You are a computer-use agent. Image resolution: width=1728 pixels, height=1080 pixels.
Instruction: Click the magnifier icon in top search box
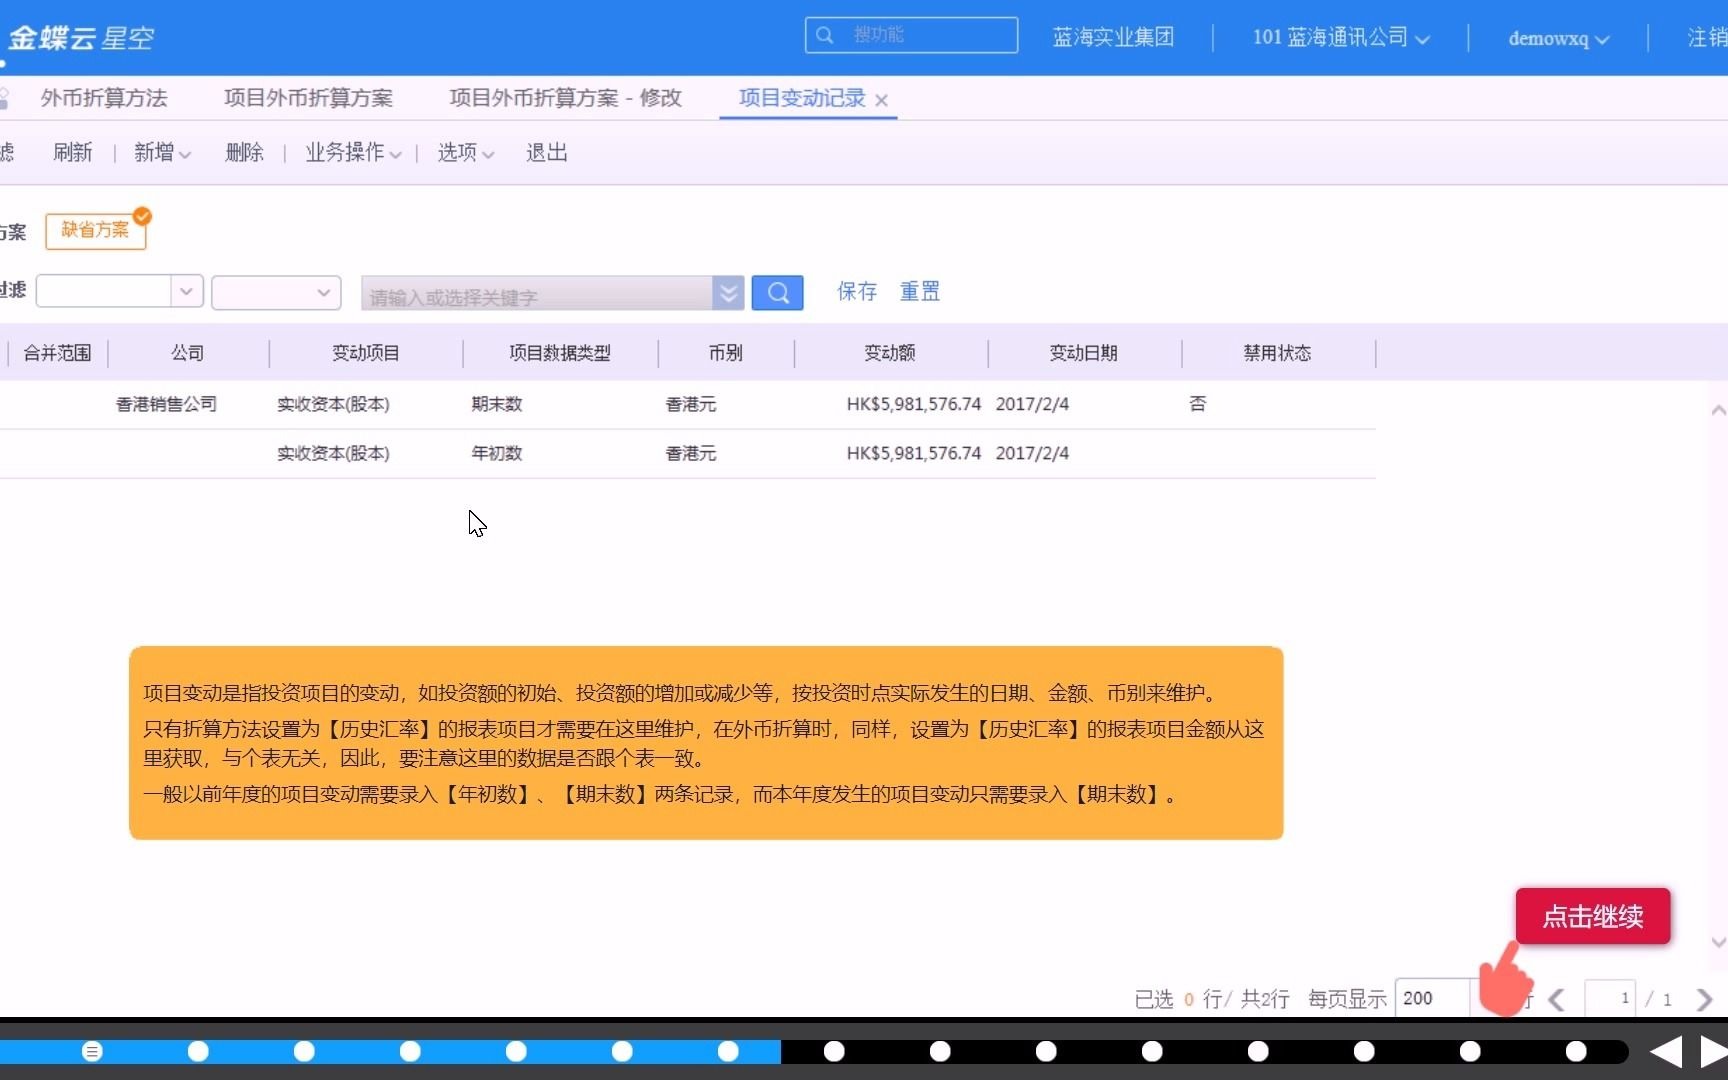click(x=825, y=35)
